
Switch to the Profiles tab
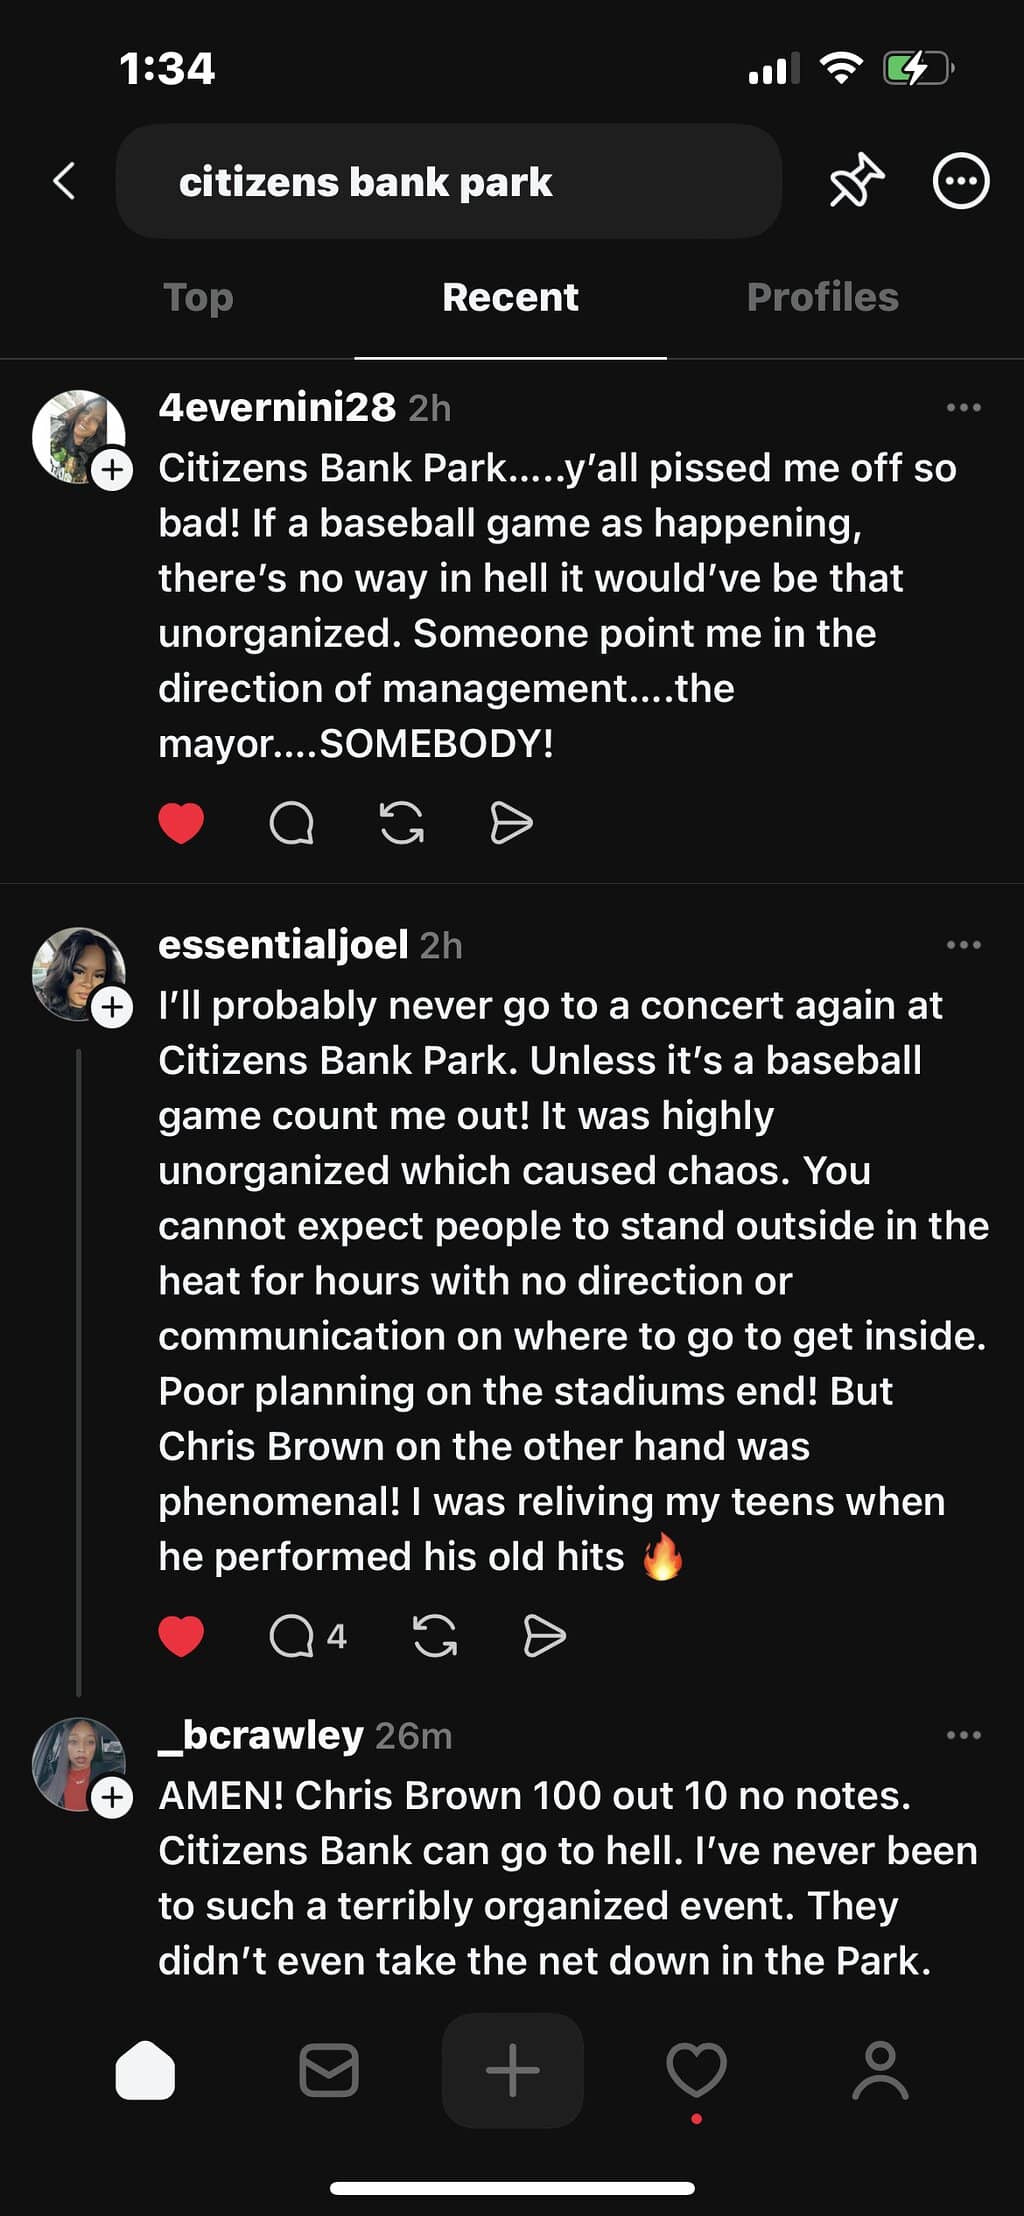point(822,297)
